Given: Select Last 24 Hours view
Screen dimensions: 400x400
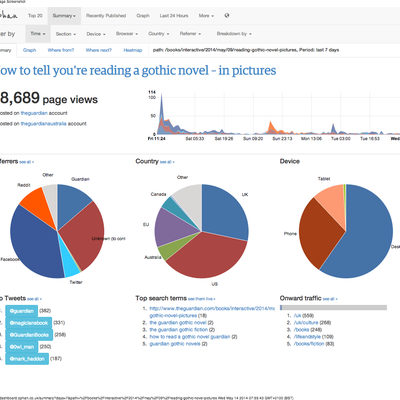Looking at the screenshot, I should click(x=174, y=16).
